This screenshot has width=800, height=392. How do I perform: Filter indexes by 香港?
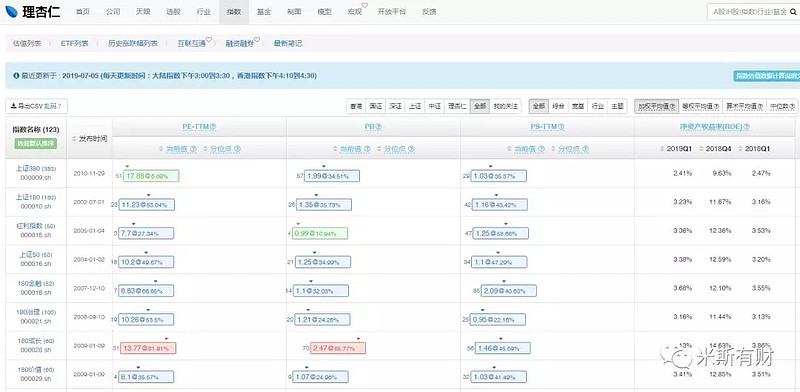tap(356, 106)
